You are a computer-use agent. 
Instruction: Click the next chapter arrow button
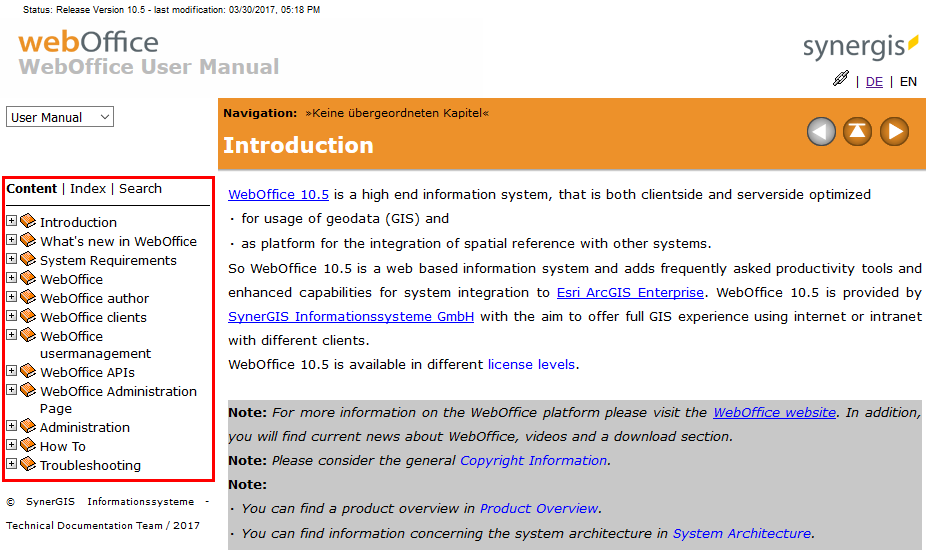[894, 131]
